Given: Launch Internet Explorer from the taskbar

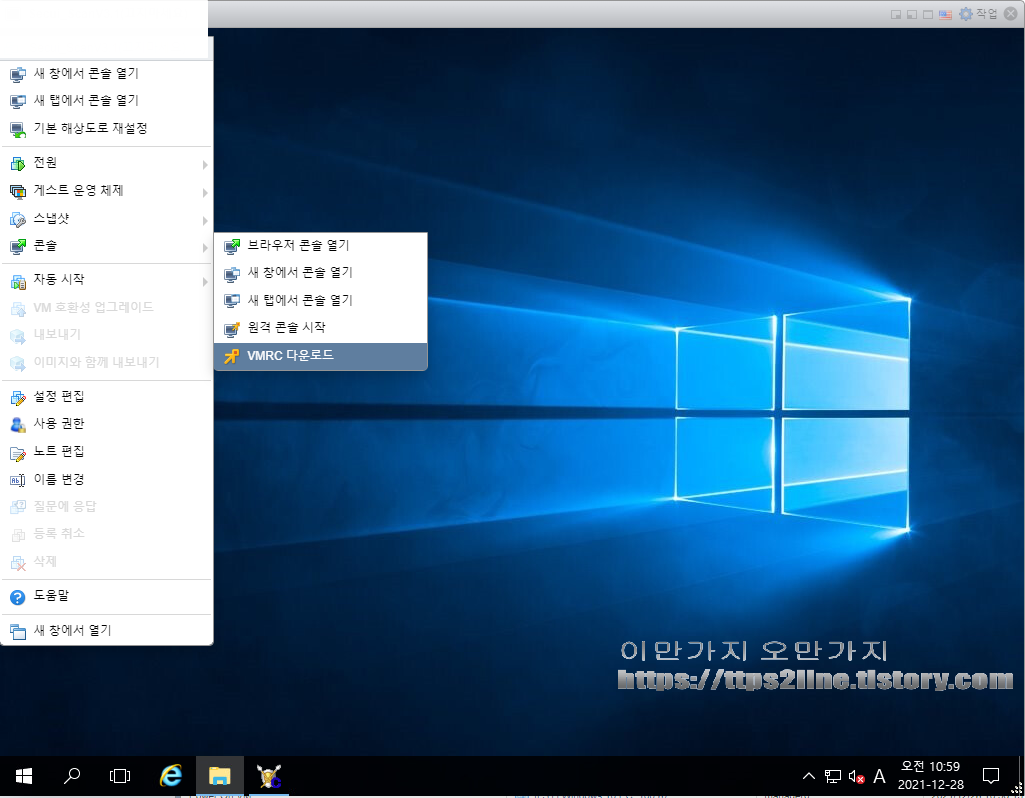Looking at the screenshot, I should [x=171, y=776].
